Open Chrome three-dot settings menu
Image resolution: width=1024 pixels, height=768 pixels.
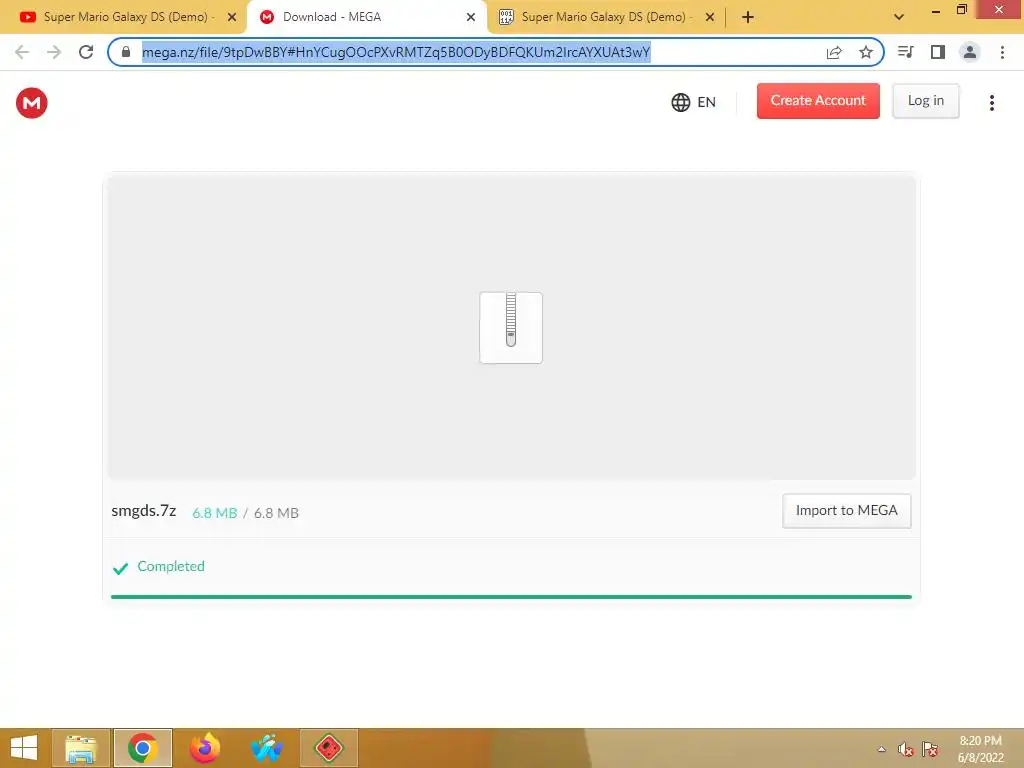click(x=1002, y=52)
